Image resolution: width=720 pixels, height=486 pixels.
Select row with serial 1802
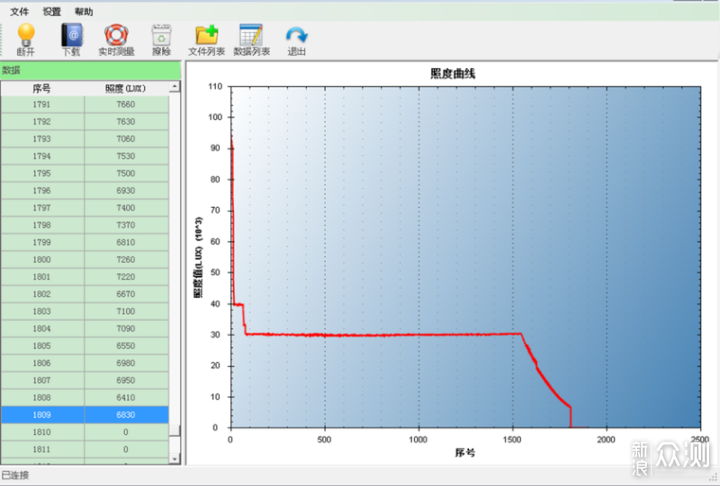(x=84, y=294)
